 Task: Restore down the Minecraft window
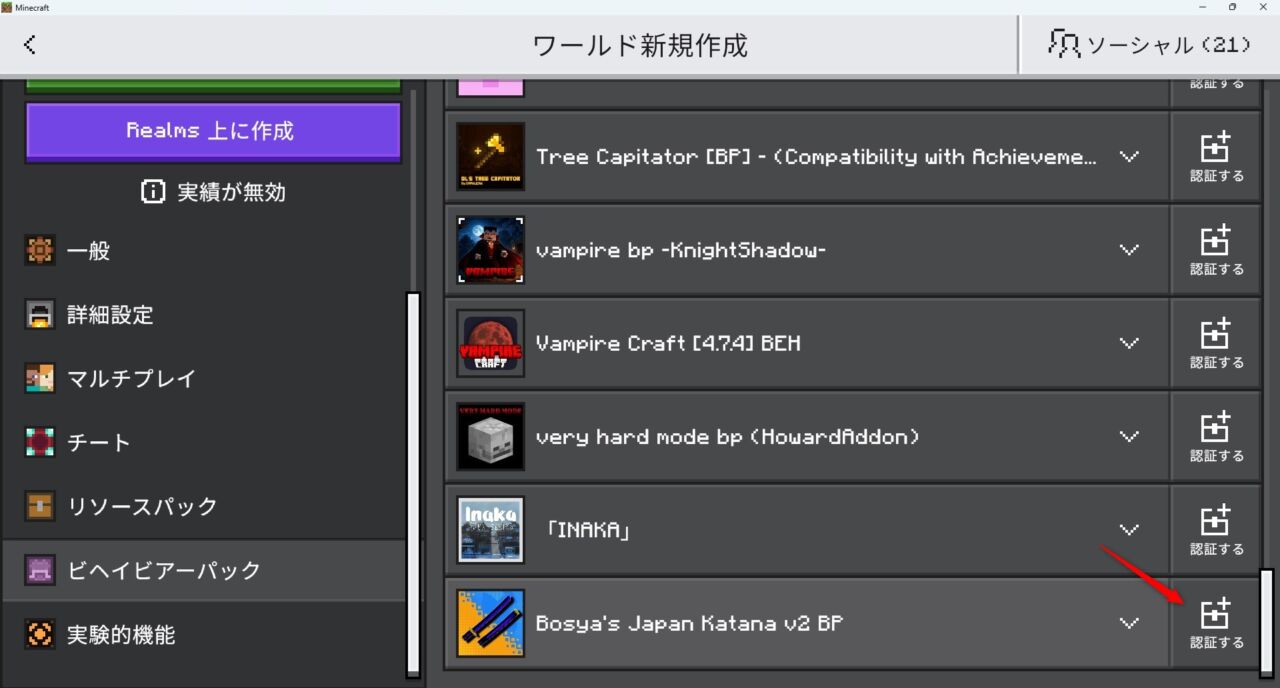pos(1232,7)
